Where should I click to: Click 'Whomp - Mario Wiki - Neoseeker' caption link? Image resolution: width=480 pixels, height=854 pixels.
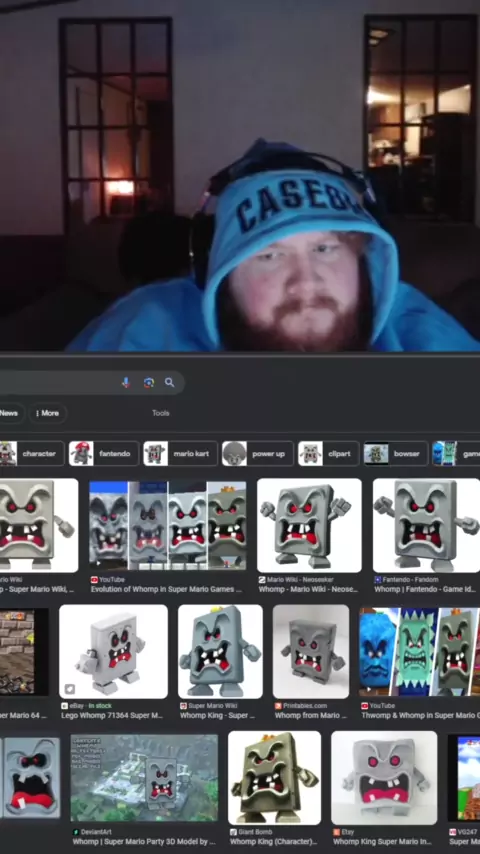(x=308, y=589)
